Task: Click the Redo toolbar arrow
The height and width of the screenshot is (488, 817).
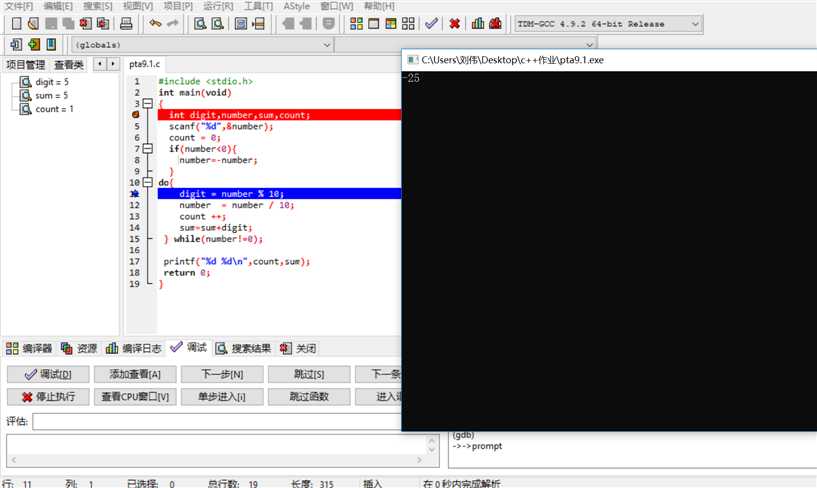Action: (x=172, y=23)
